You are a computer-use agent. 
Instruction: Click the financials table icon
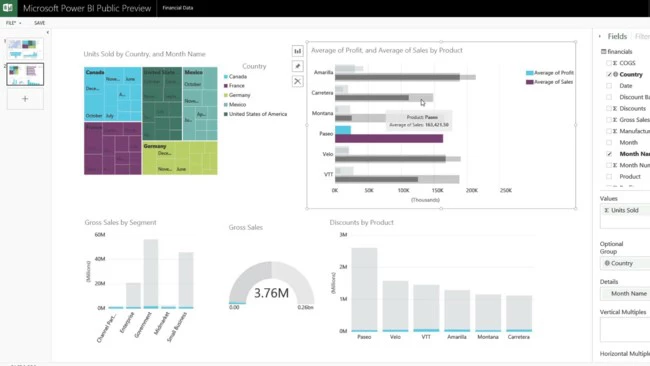[603, 51]
